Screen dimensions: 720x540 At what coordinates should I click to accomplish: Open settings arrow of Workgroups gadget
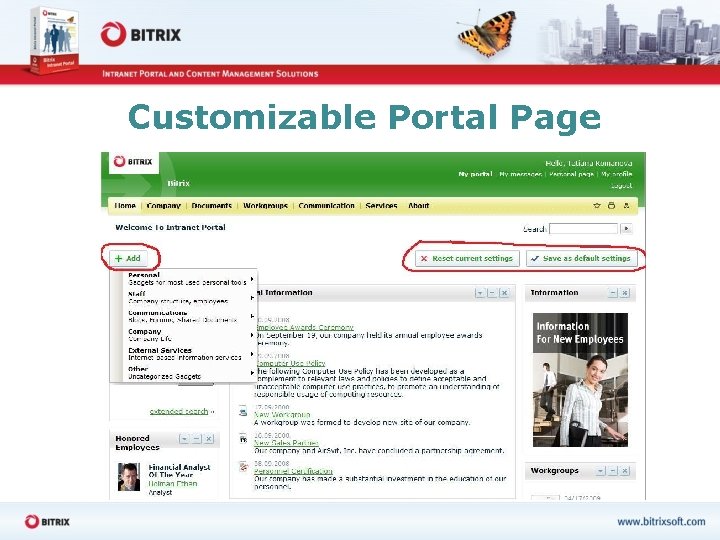[x=600, y=471]
